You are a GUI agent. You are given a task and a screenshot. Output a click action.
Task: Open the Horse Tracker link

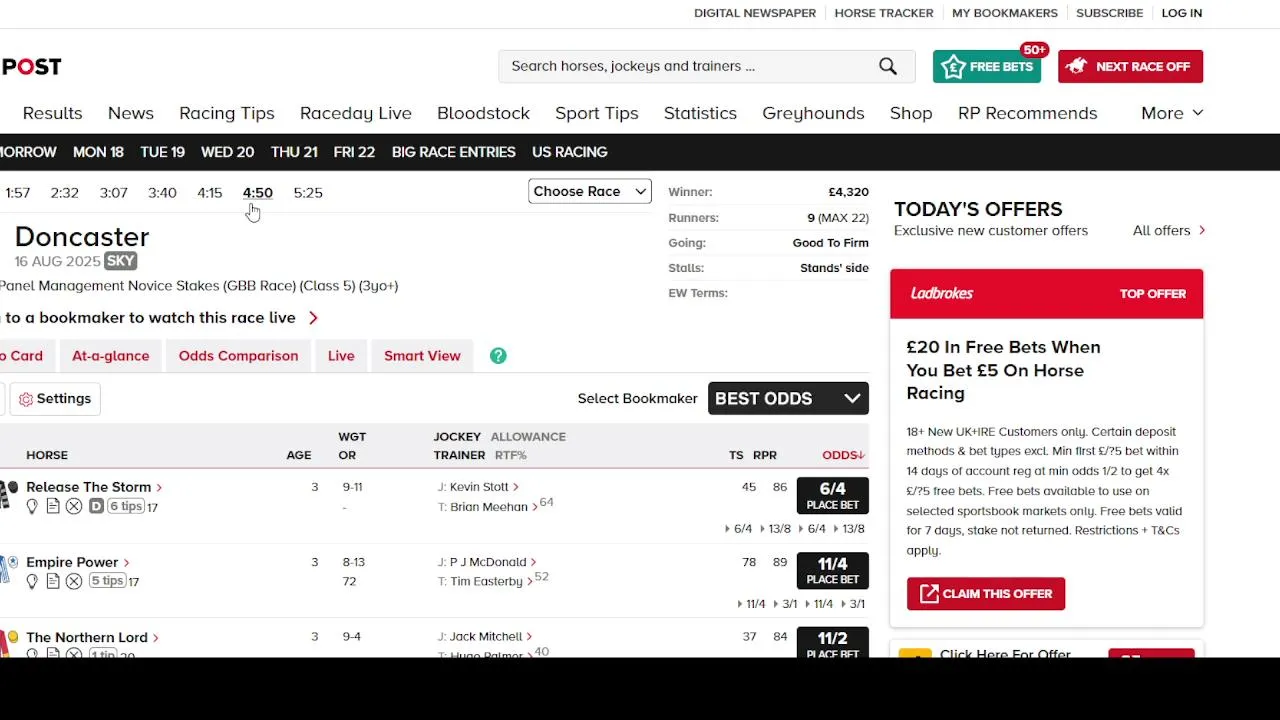884,13
